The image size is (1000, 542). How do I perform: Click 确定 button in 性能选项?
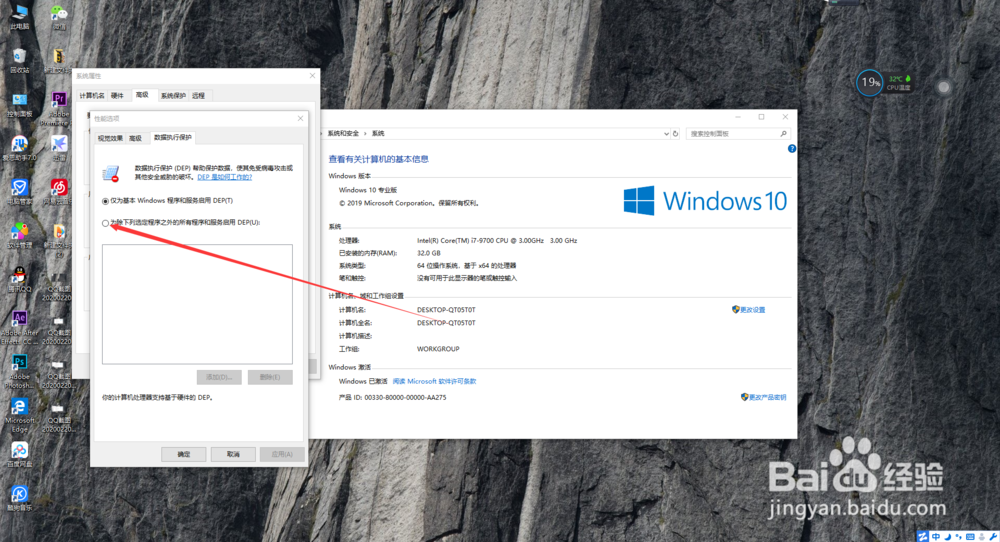pos(184,454)
